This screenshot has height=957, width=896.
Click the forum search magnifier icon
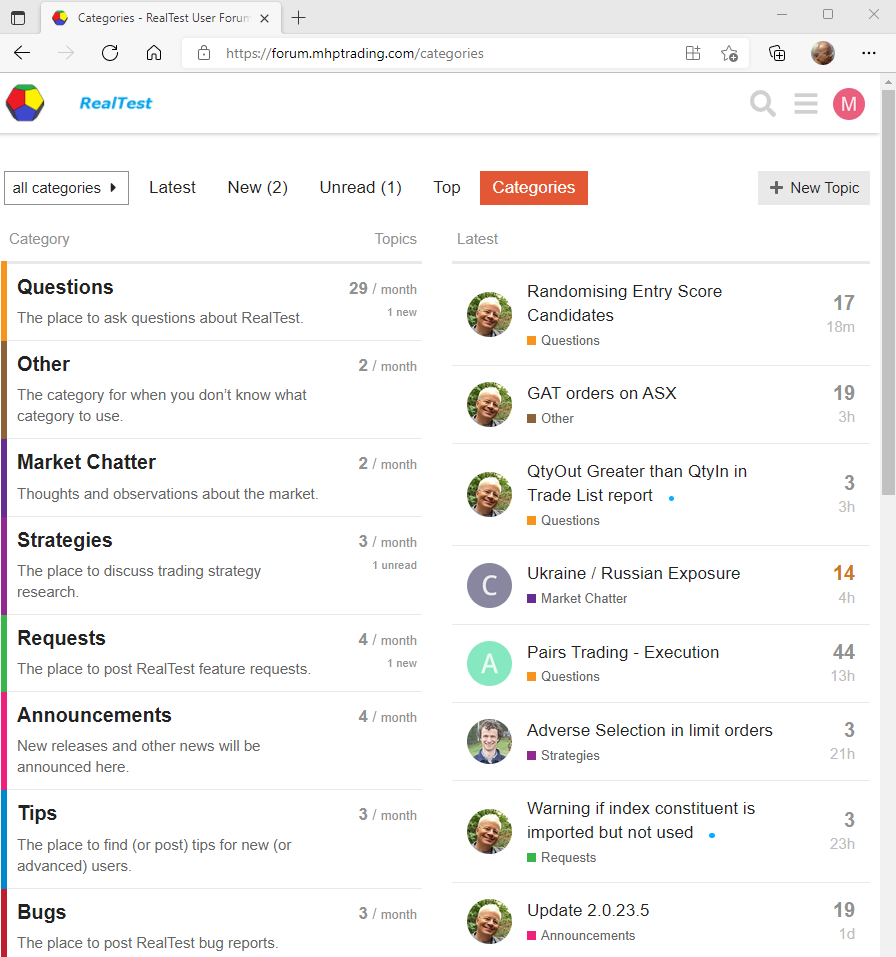(x=762, y=104)
